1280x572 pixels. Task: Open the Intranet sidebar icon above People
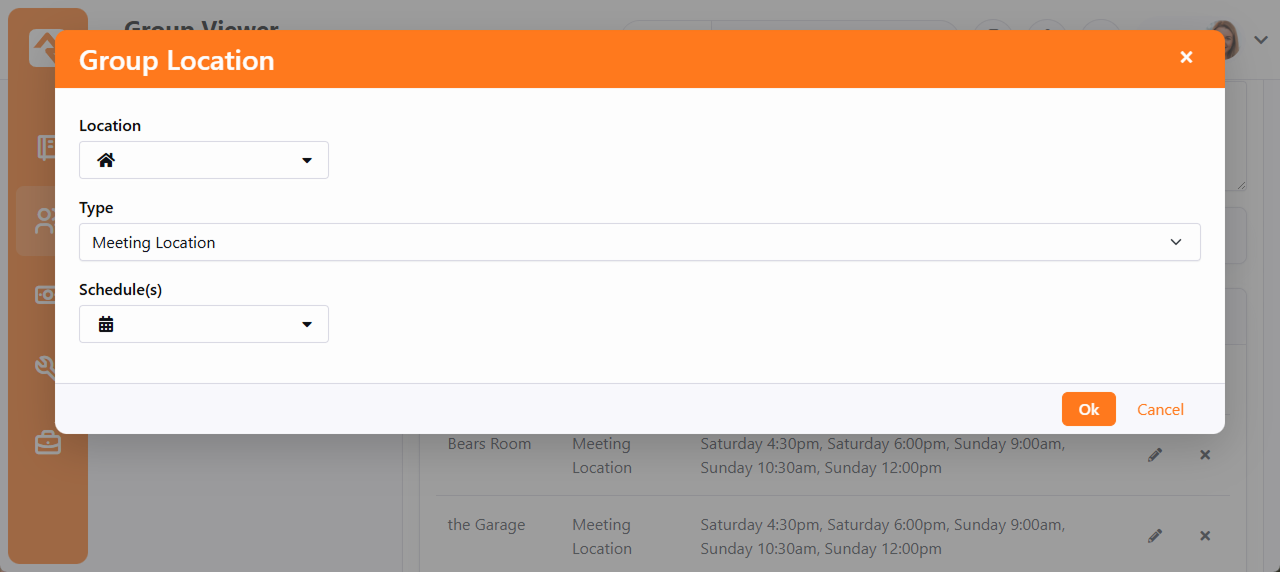pyautogui.click(x=48, y=148)
